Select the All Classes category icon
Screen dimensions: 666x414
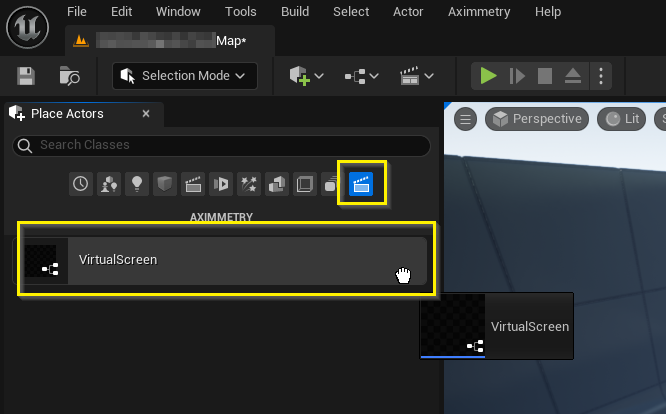330,184
